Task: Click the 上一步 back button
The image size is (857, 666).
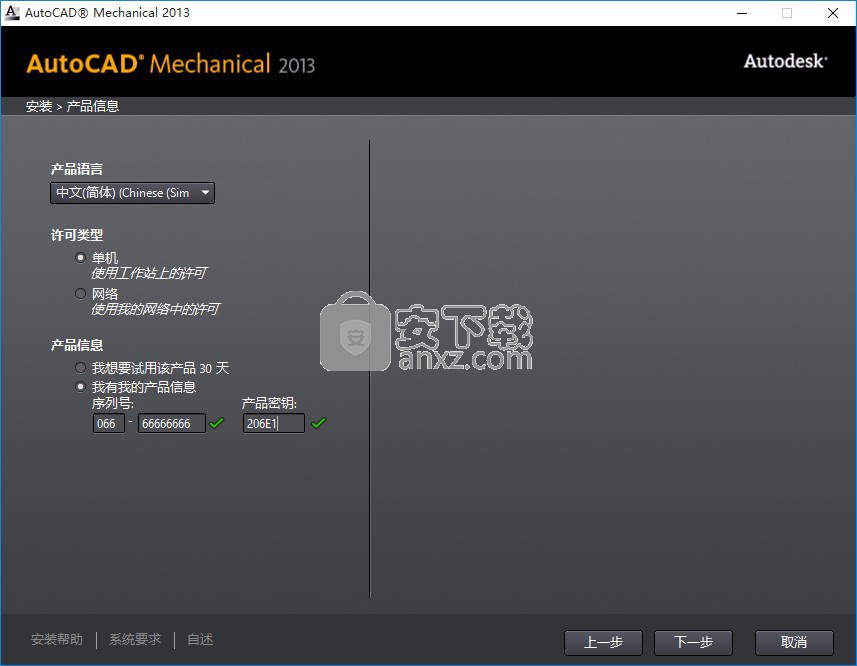Action: 603,643
